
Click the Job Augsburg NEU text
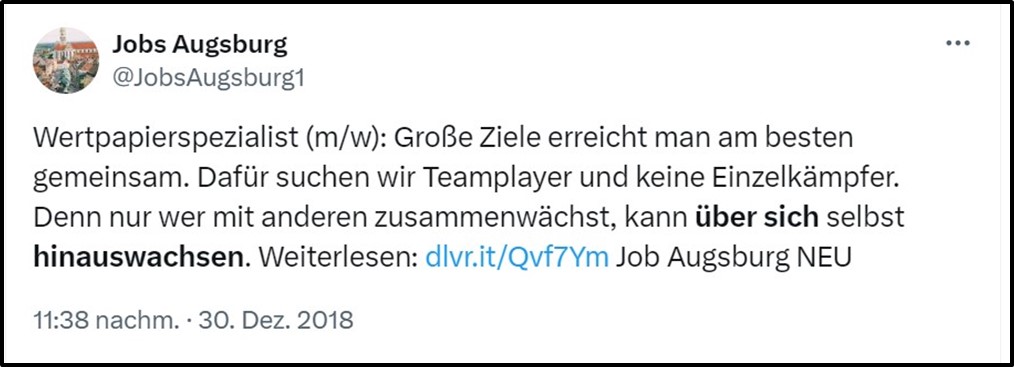point(735,258)
